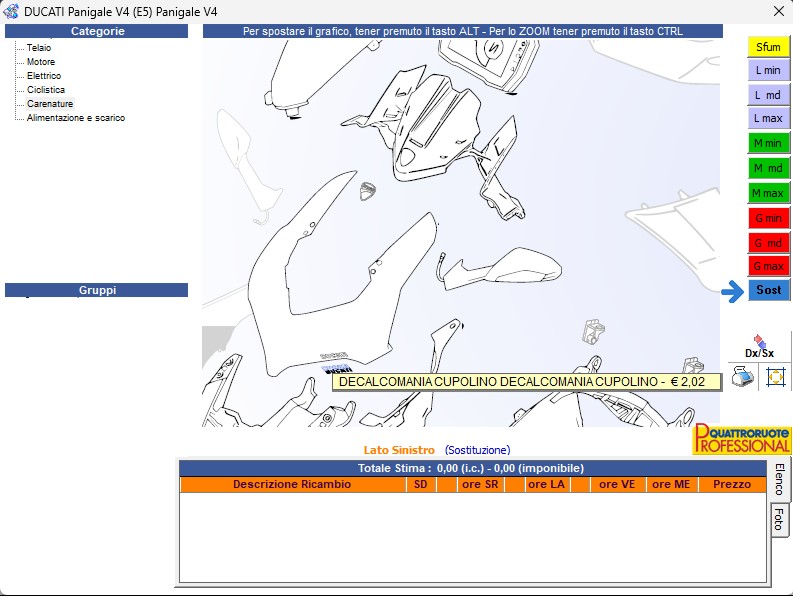Click the Ducati decal on the cupolino
The image size is (793, 596).
336,368
